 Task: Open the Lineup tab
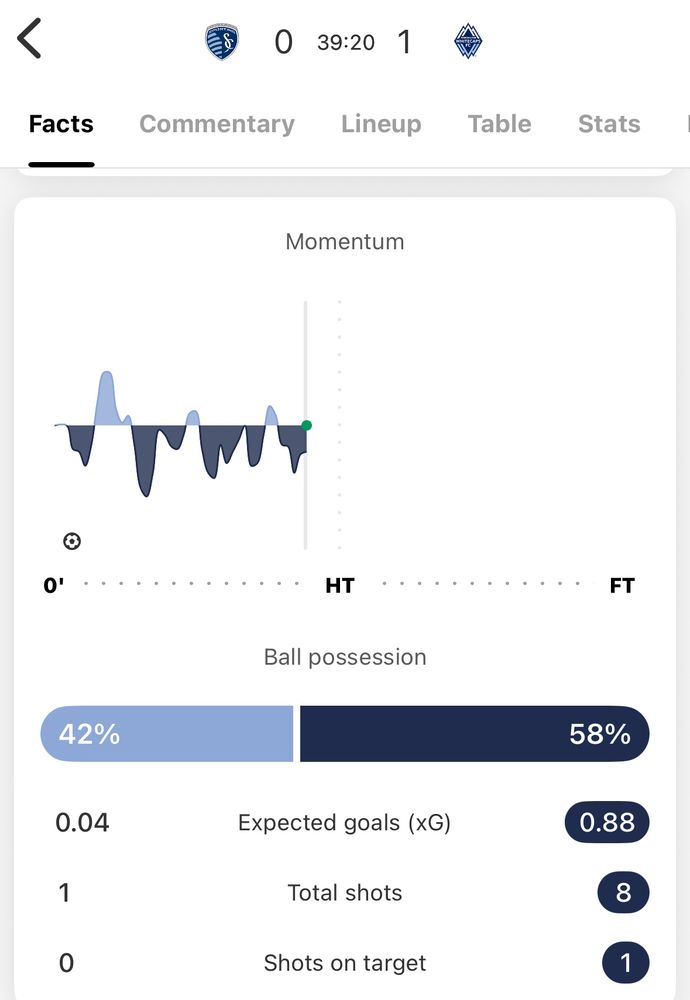[381, 124]
